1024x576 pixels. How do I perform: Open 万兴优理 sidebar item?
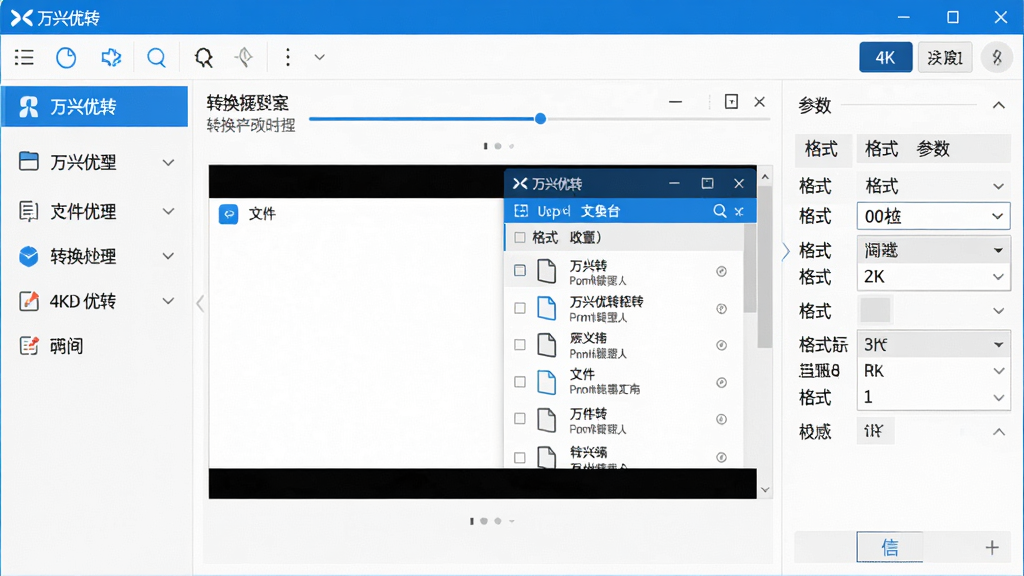tap(95, 162)
